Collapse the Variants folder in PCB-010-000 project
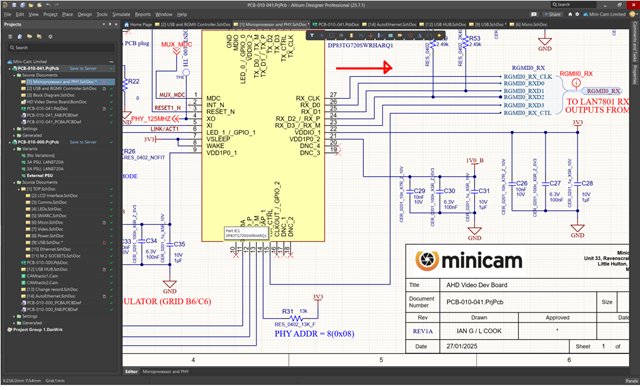Image resolution: width=640 pixels, height=390 pixels. 14,149
